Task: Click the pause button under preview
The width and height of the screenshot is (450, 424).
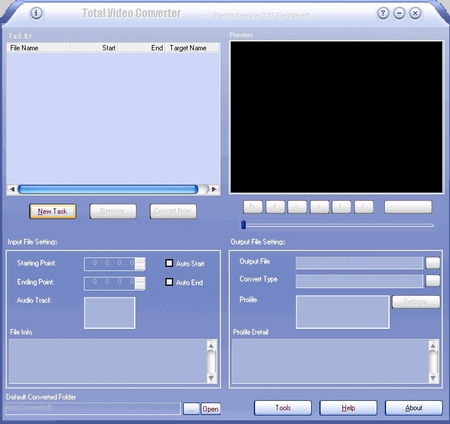Action: [275, 207]
